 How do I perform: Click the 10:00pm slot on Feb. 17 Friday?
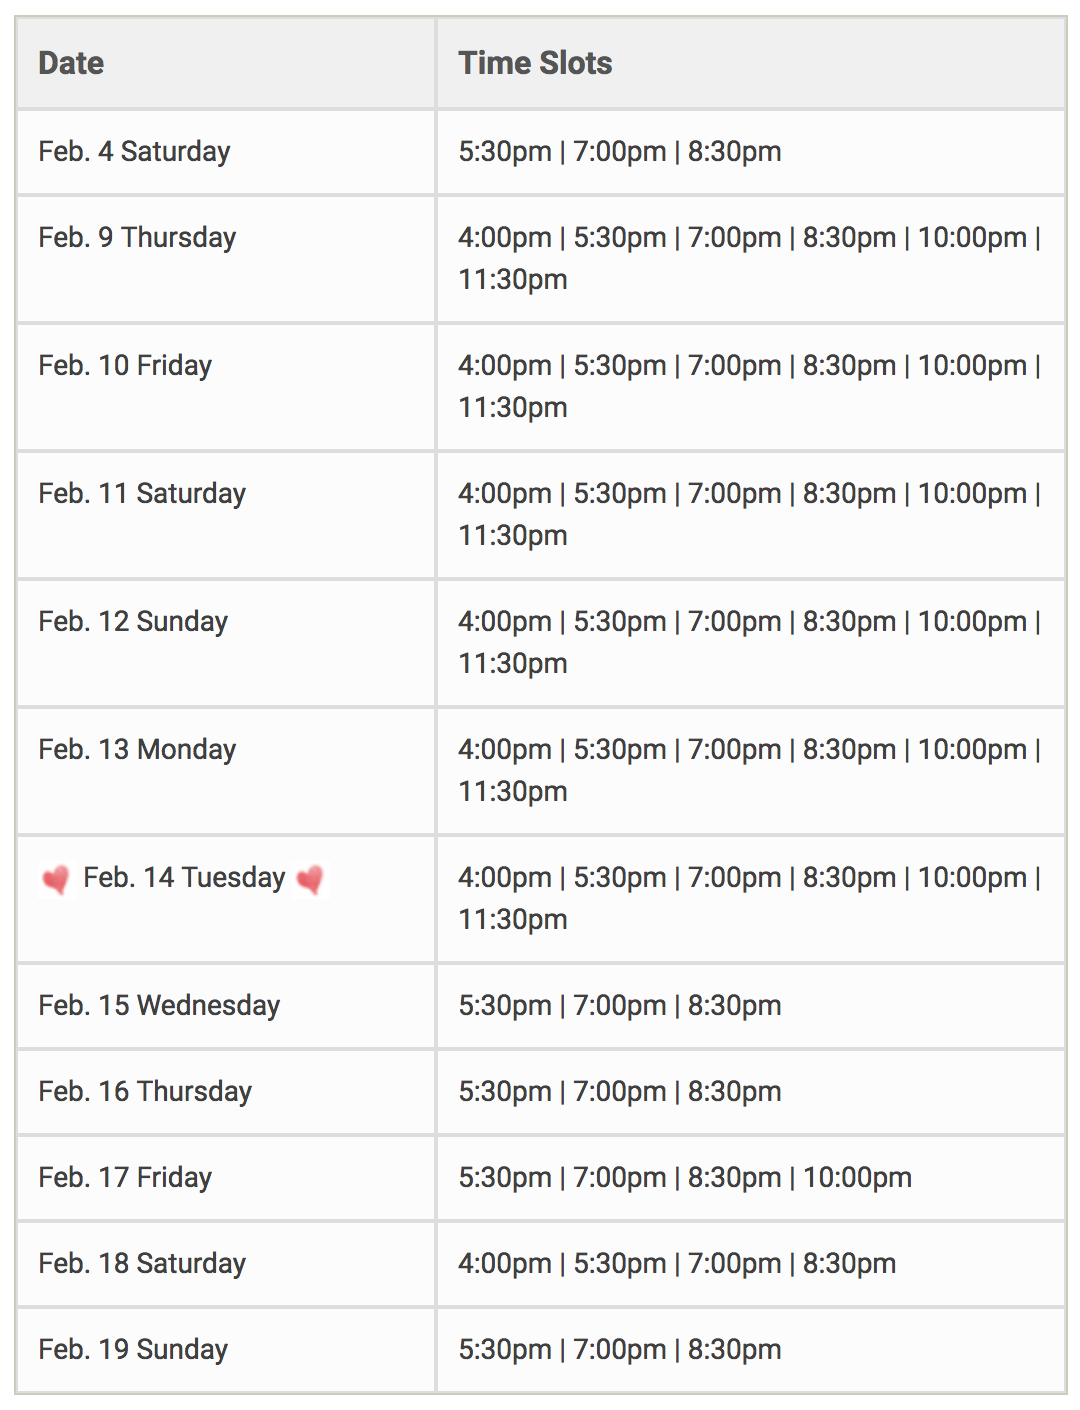857,1177
